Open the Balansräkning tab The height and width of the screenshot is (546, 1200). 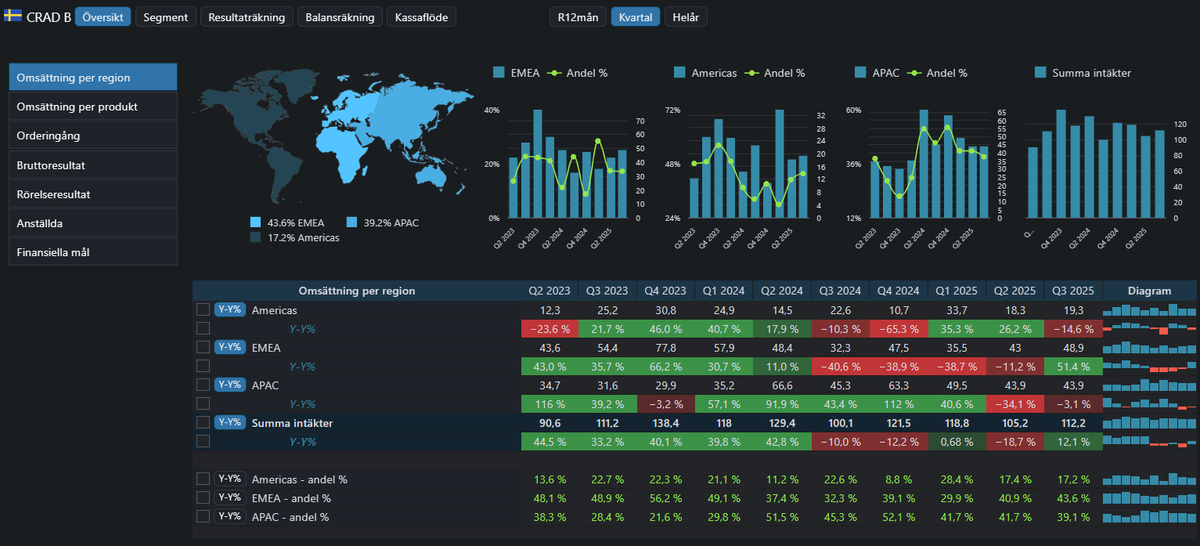340,17
